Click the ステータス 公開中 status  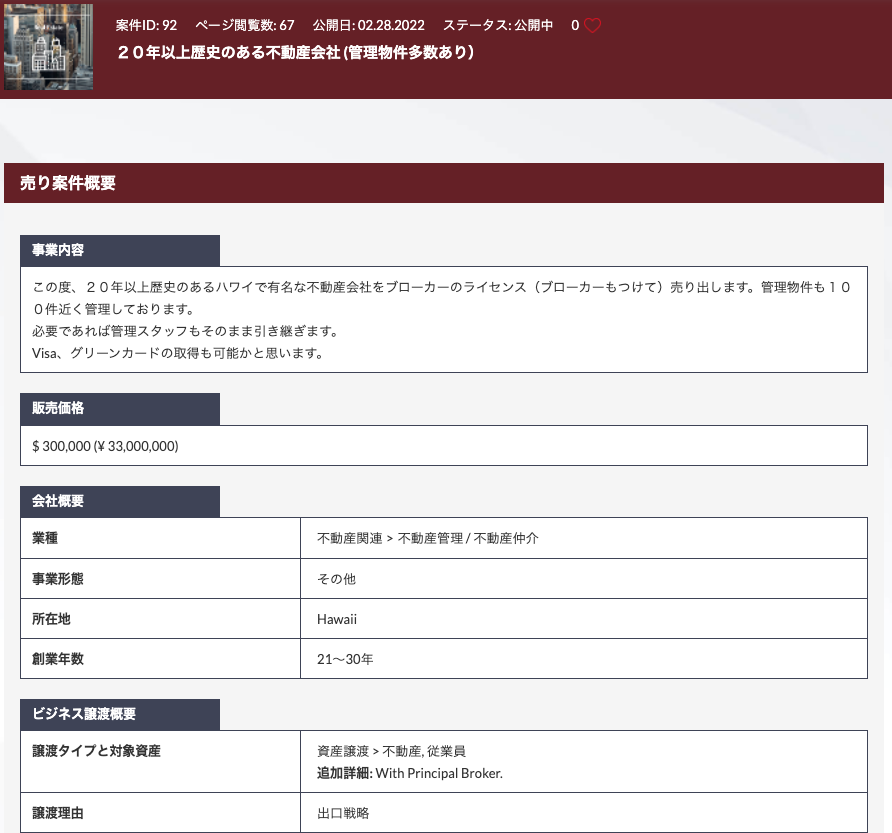(x=498, y=26)
